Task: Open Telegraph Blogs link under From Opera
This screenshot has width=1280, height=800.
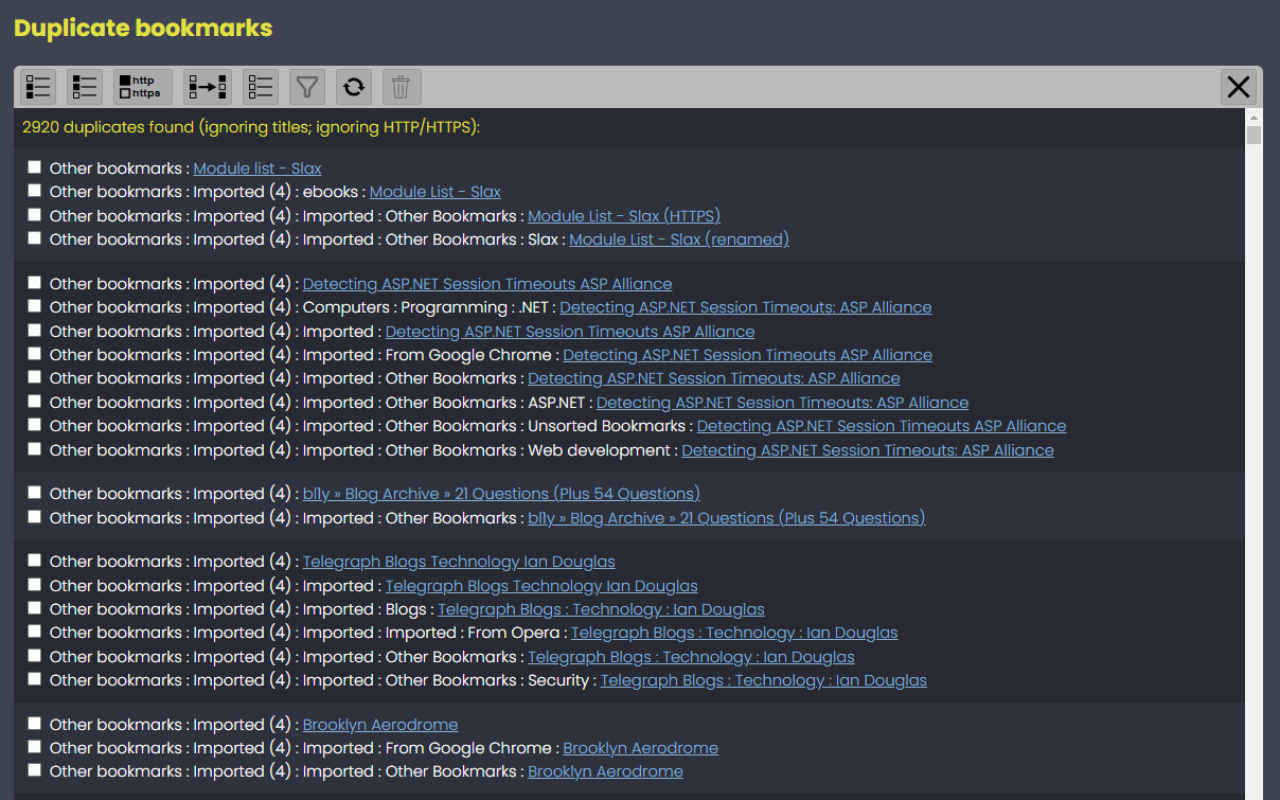Action: [x=734, y=633]
